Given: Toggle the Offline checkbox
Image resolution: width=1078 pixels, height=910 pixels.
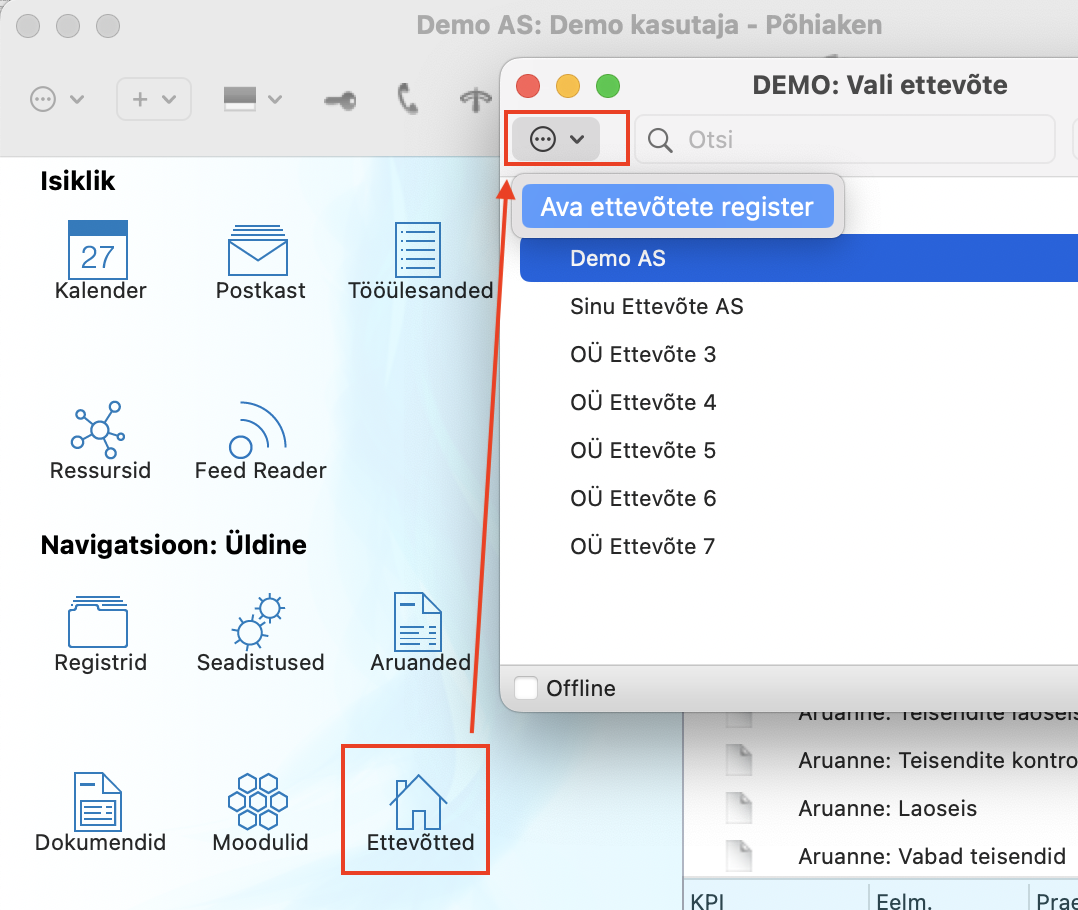Looking at the screenshot, I should (x=525, y=688).
